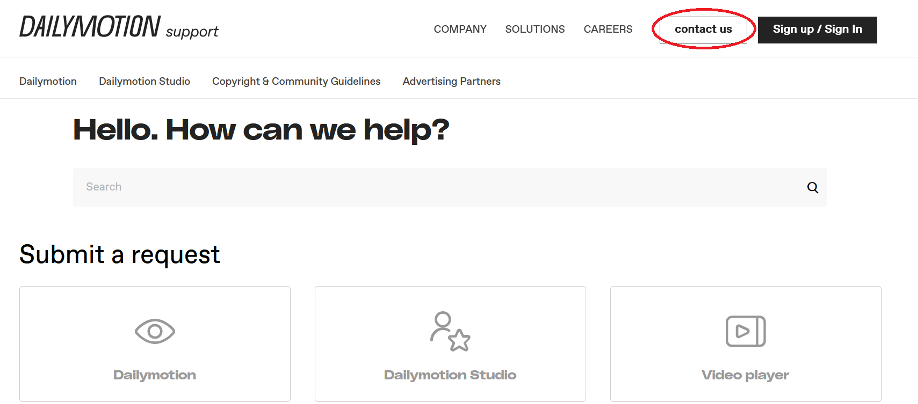Click the user star icon for Dailymotion Studio
This screenshot has width=918, height=404.
pos(450,331)
